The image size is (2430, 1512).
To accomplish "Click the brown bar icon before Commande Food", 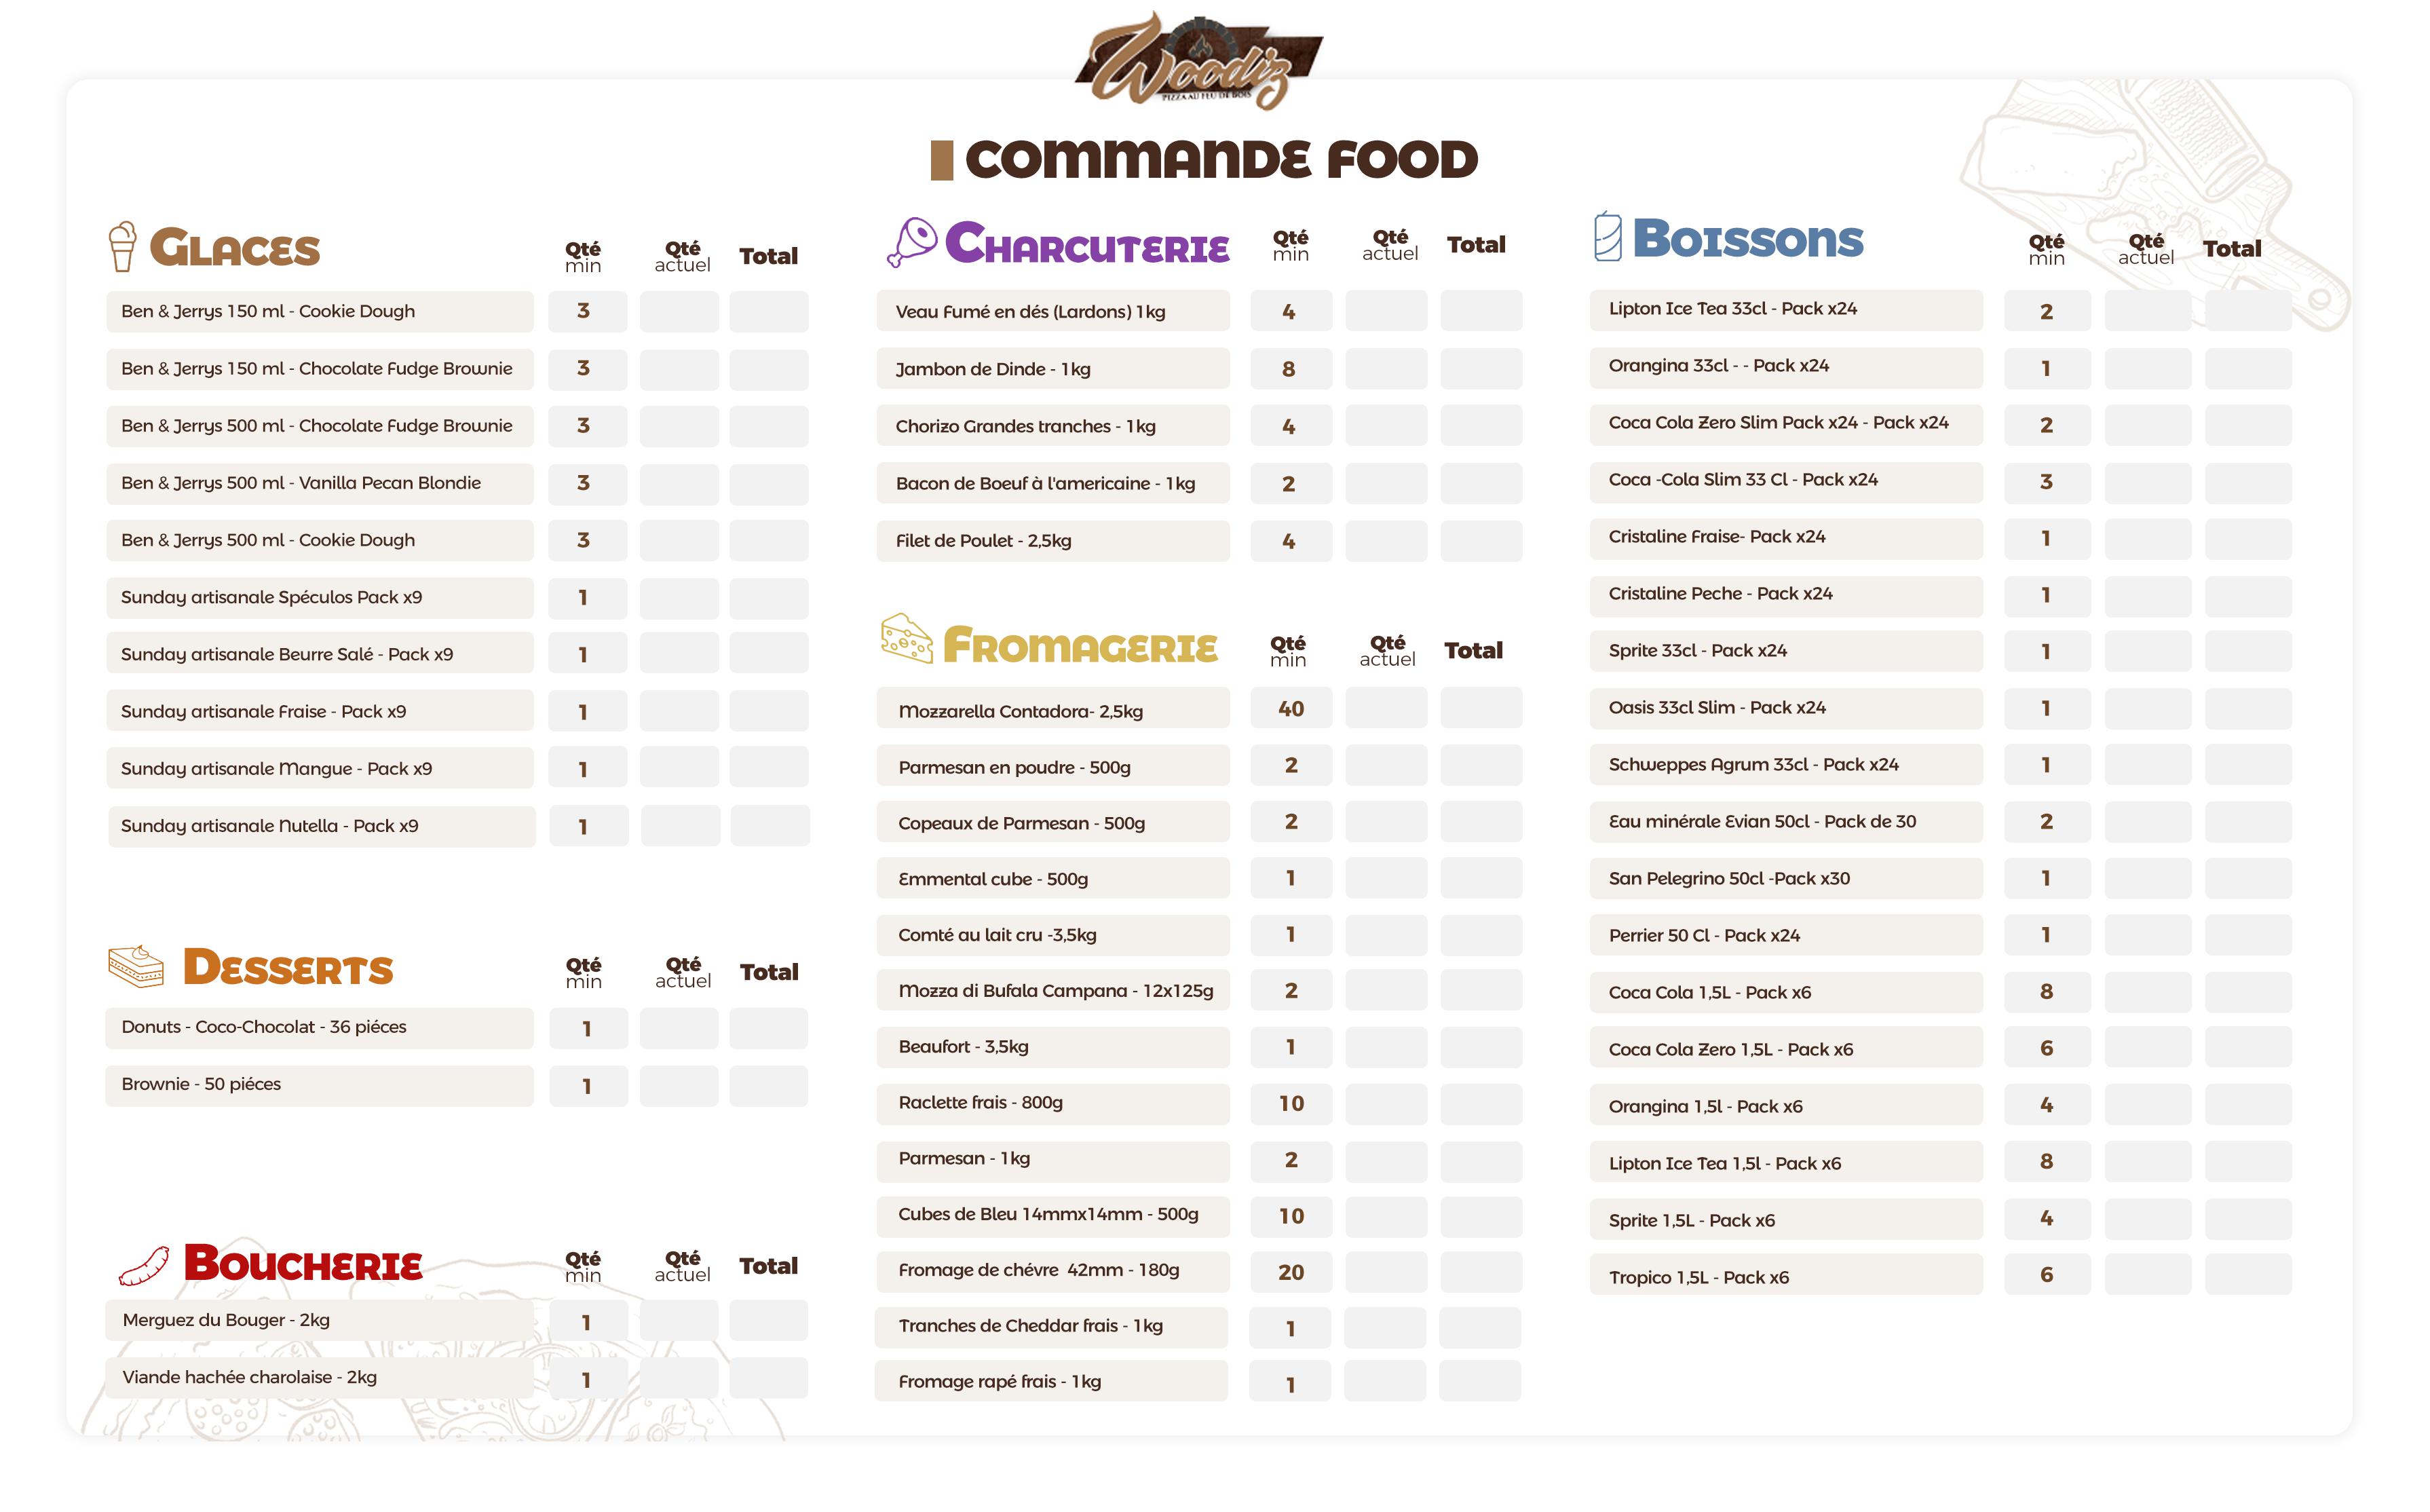I will point(941,160).
